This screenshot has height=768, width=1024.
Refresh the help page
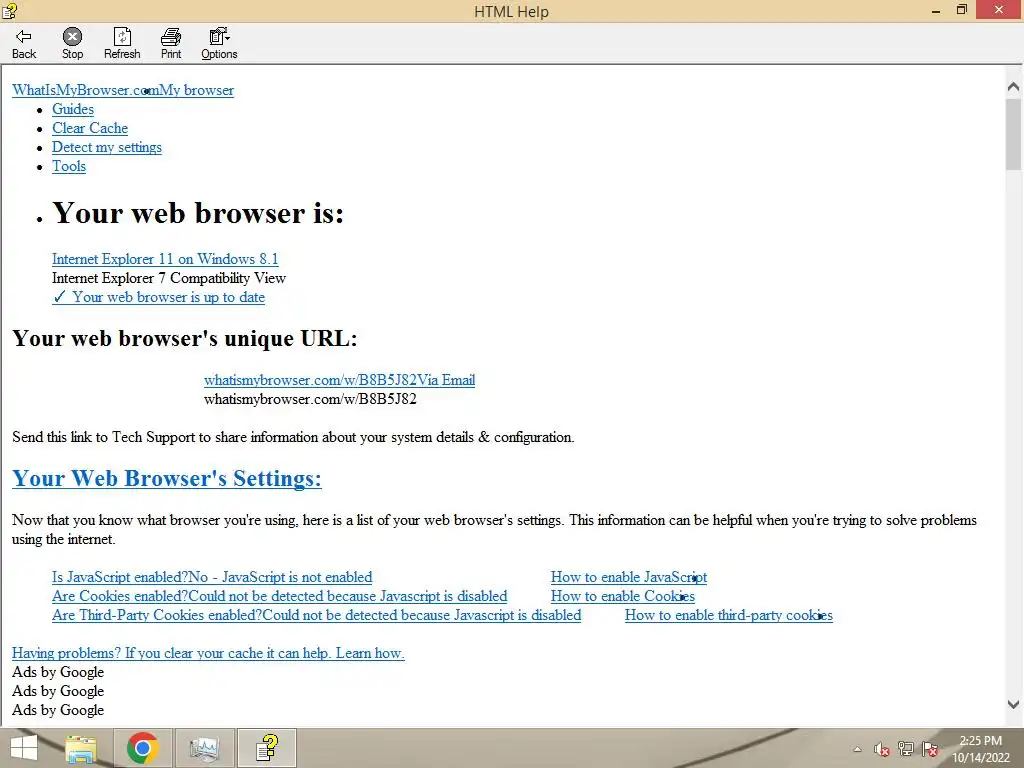point(122,44)
